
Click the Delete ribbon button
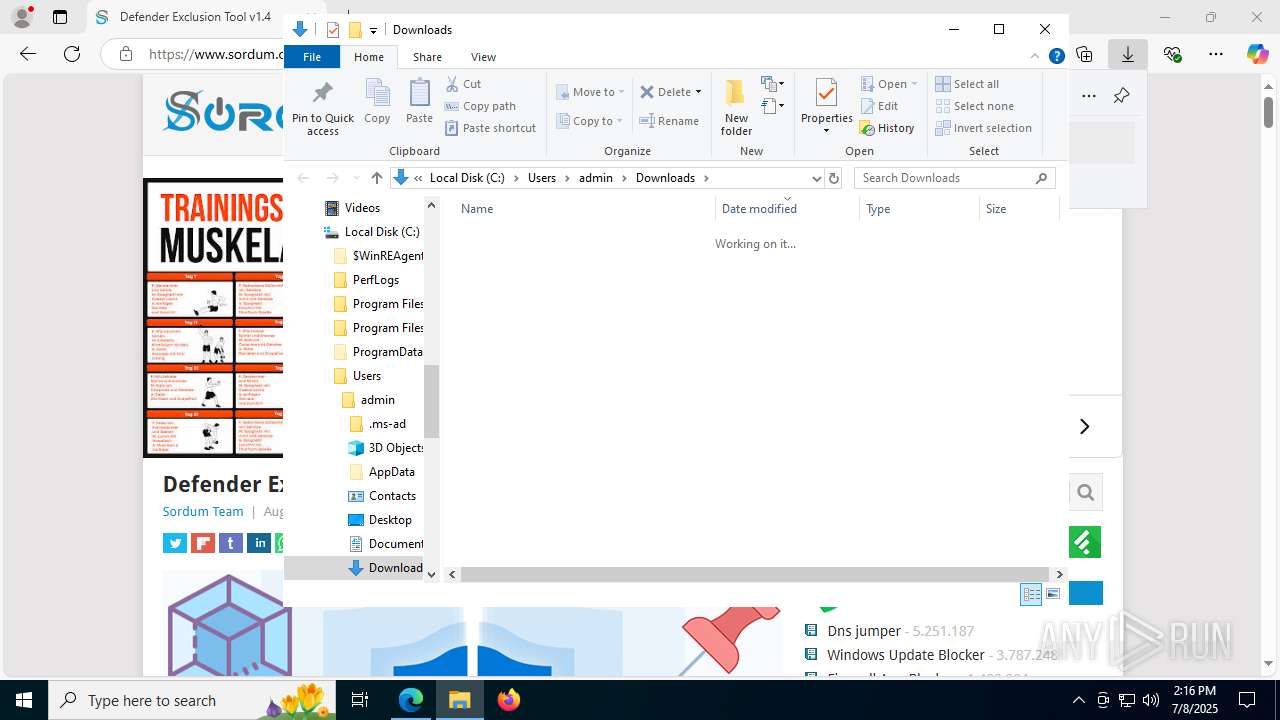coord(665,92)
